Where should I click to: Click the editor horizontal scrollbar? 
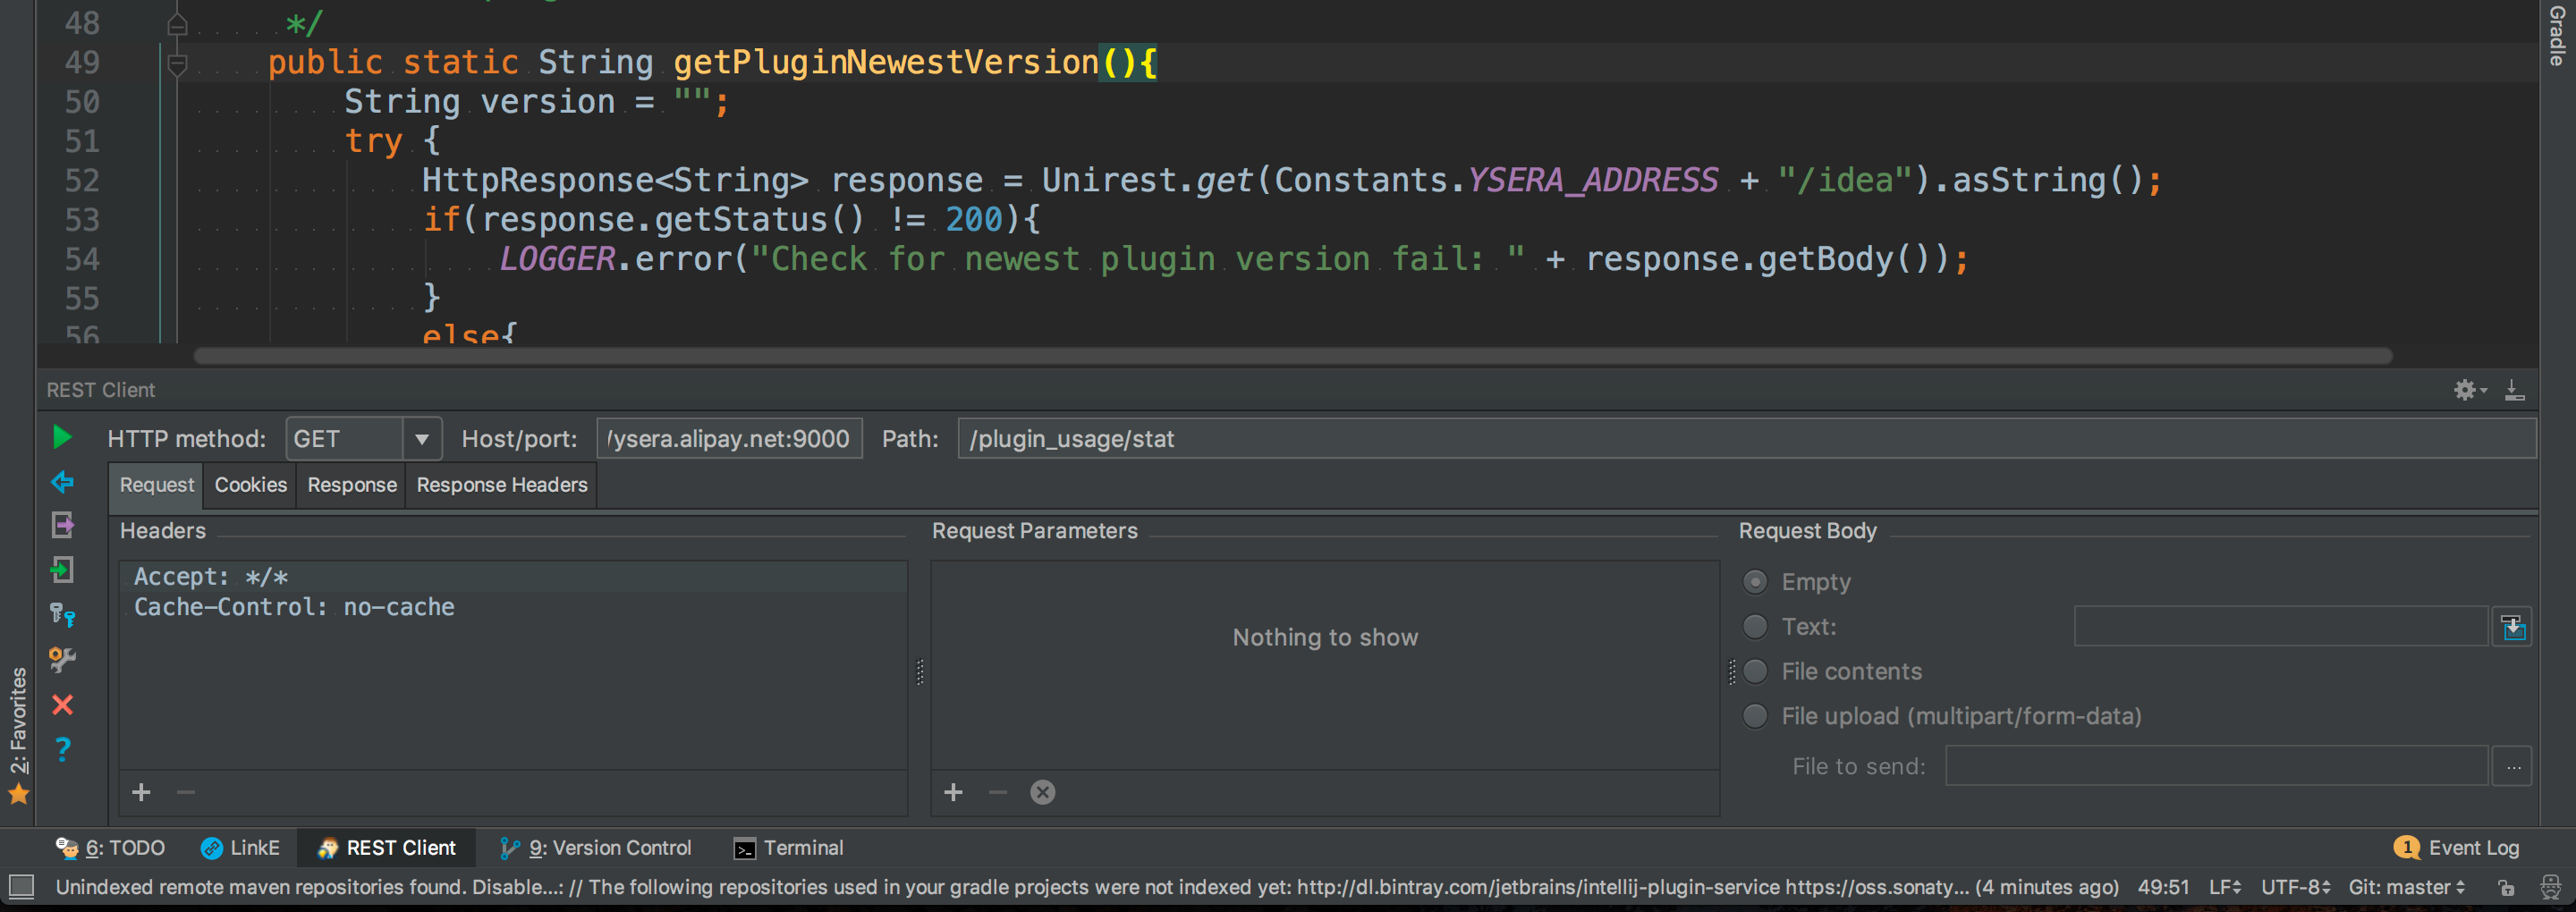[x=1292, y=356]
